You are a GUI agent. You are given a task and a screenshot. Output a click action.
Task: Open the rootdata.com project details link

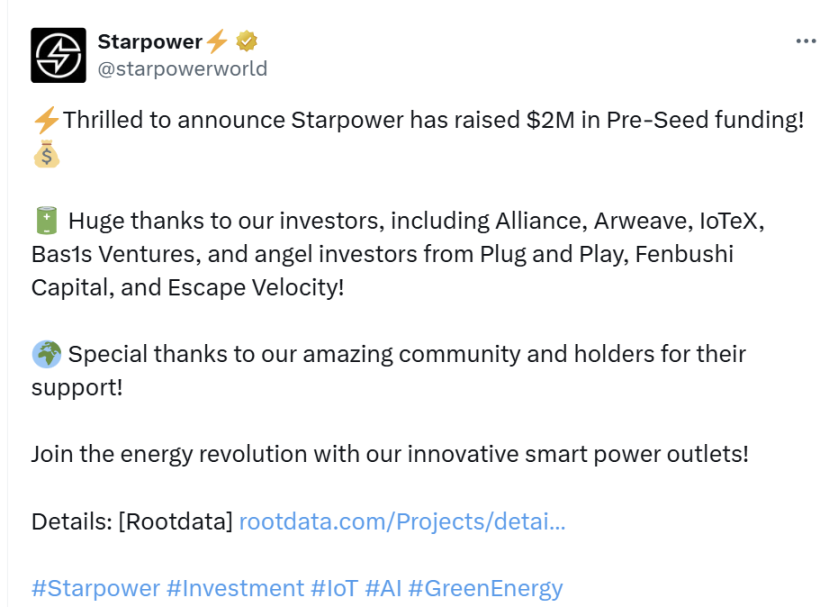[x=402, y=521]
